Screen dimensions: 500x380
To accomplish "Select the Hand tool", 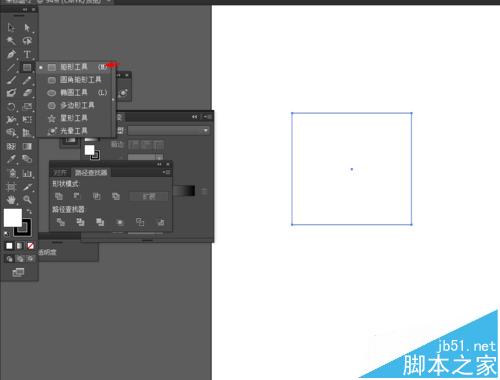I will 11,200.
